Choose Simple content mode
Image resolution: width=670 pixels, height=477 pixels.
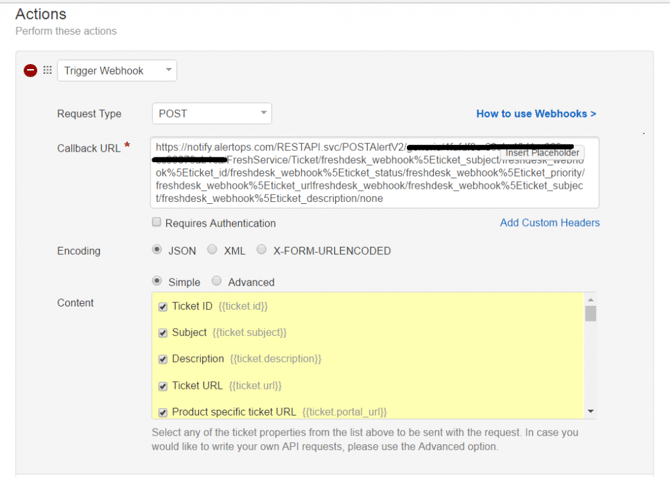click(x=157, y=282)
